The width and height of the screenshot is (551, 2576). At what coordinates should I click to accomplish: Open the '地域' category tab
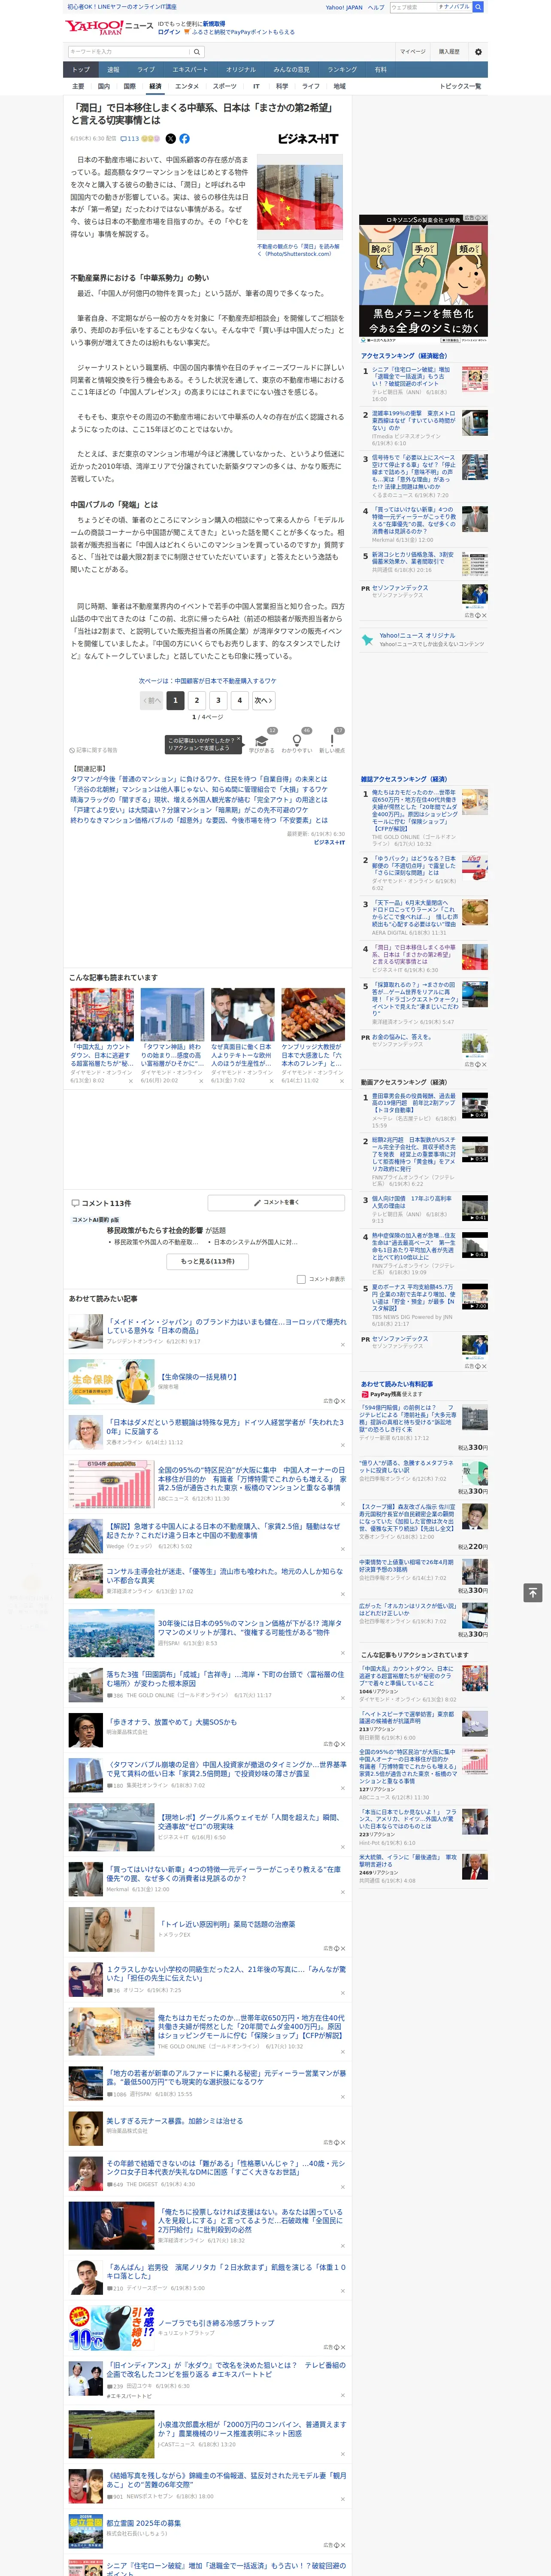[339, 86]
